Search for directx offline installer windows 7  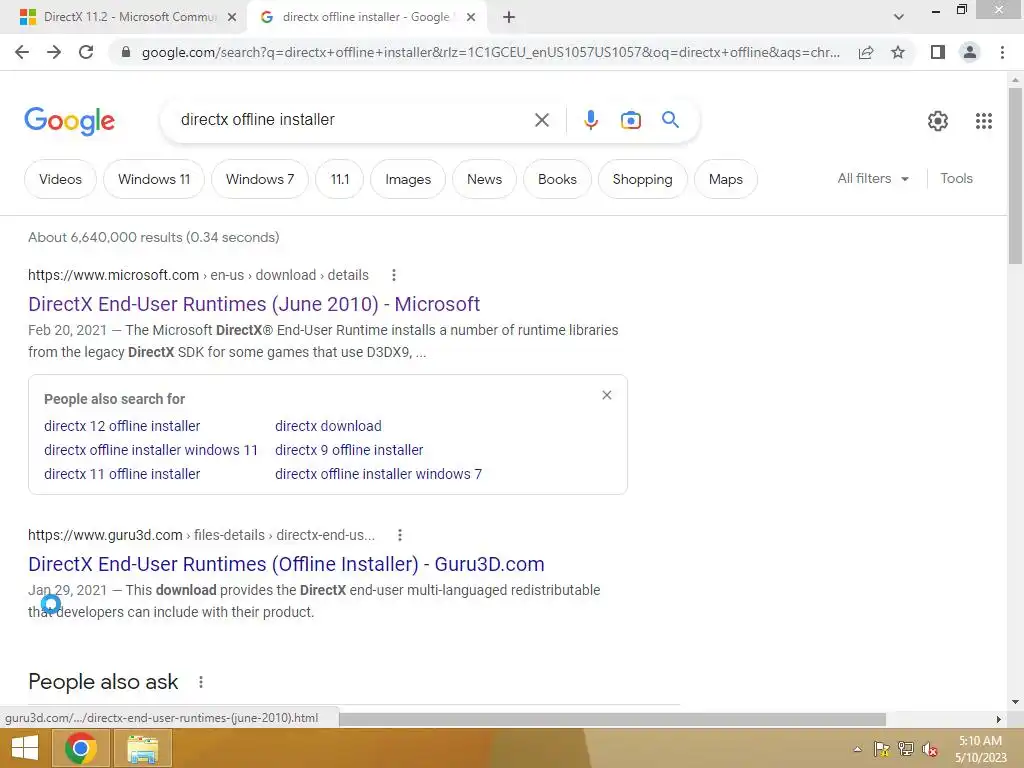379,474
